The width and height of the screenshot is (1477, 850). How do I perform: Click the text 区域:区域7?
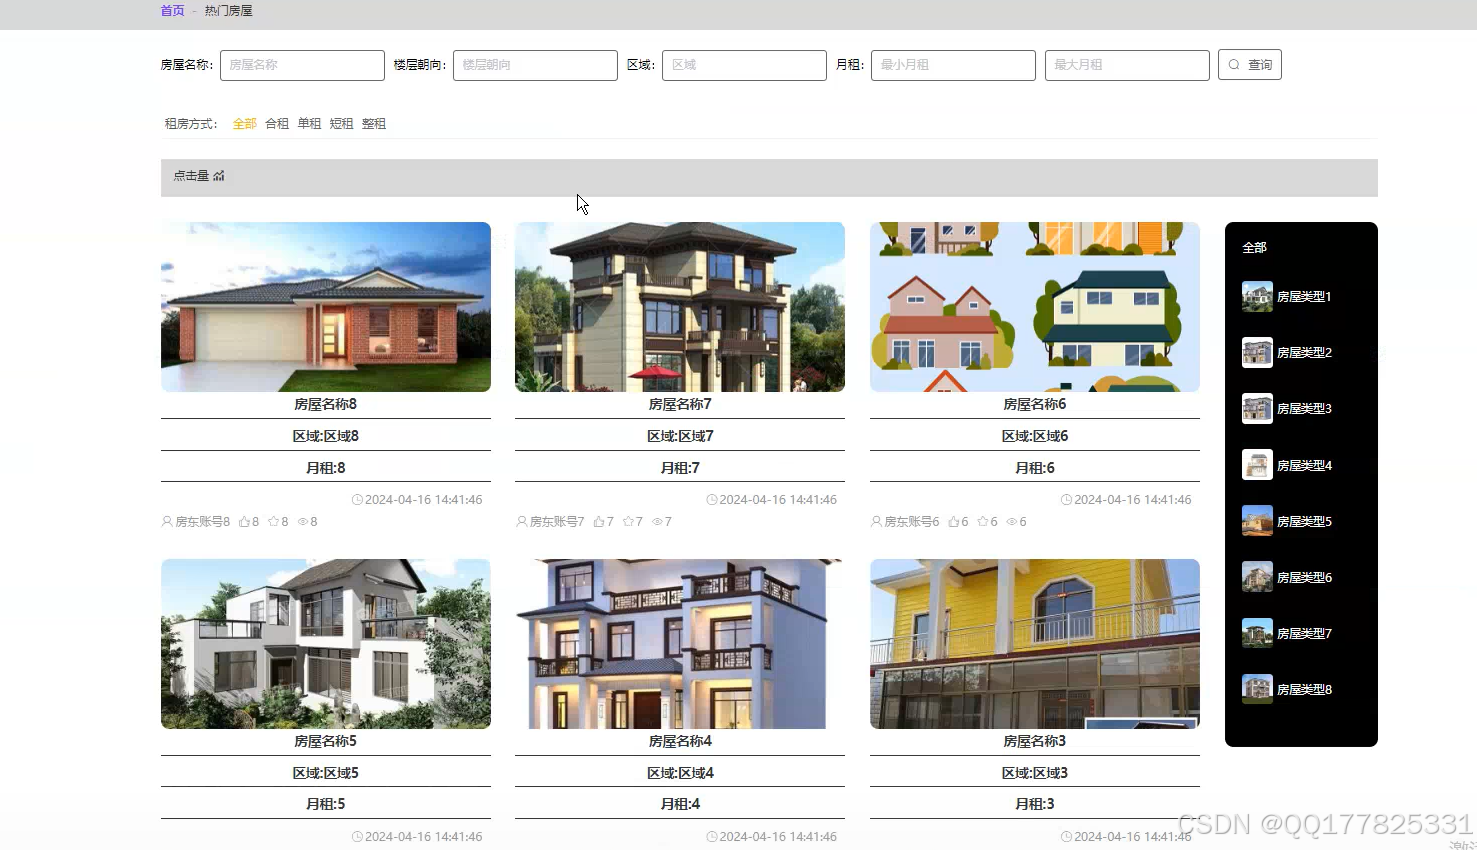click(680, 436)
